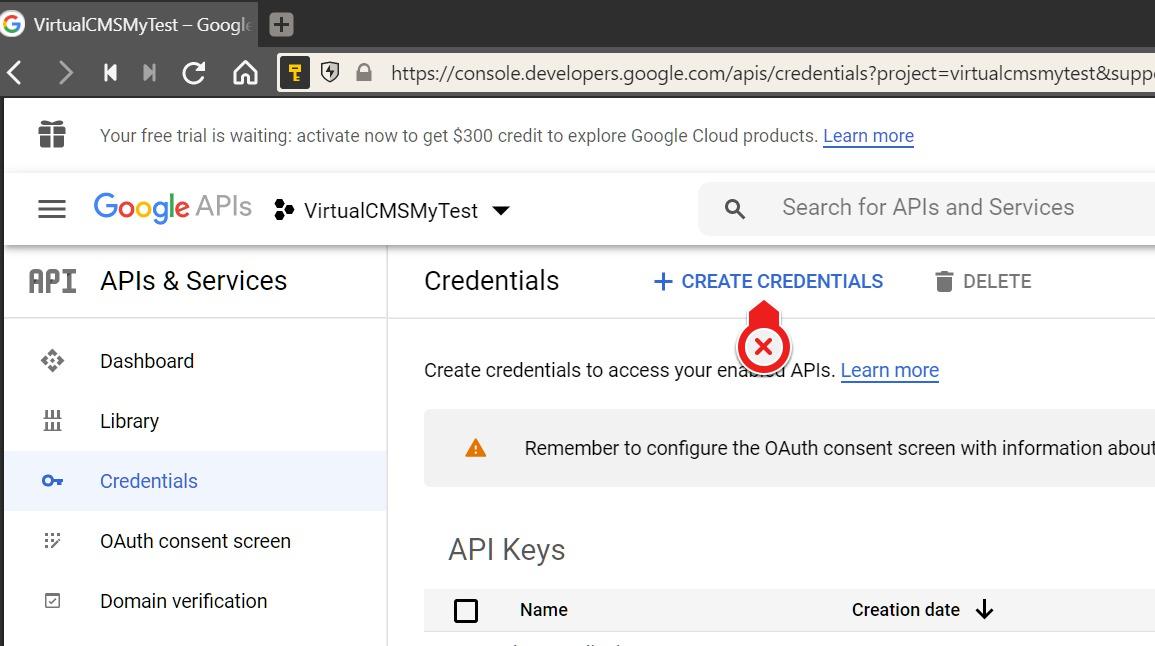Open Dashboard in sidebar
Screen dimensions: 1155x646
pos(147,361)
